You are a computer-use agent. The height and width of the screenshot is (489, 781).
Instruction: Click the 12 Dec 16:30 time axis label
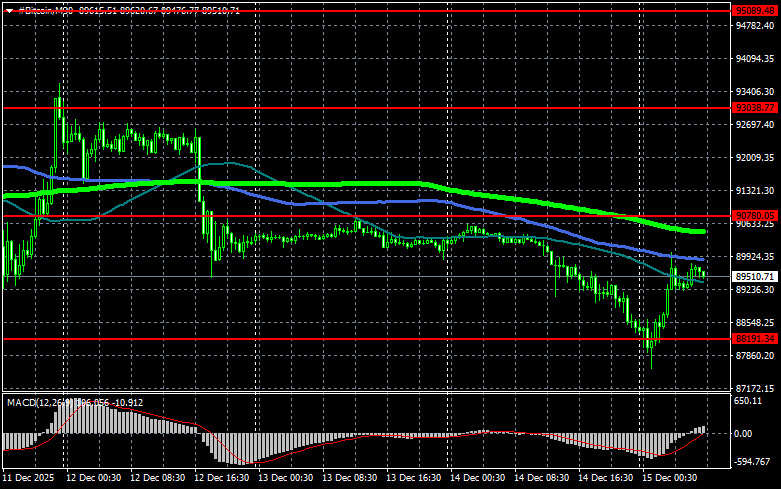tap(222, 478)
